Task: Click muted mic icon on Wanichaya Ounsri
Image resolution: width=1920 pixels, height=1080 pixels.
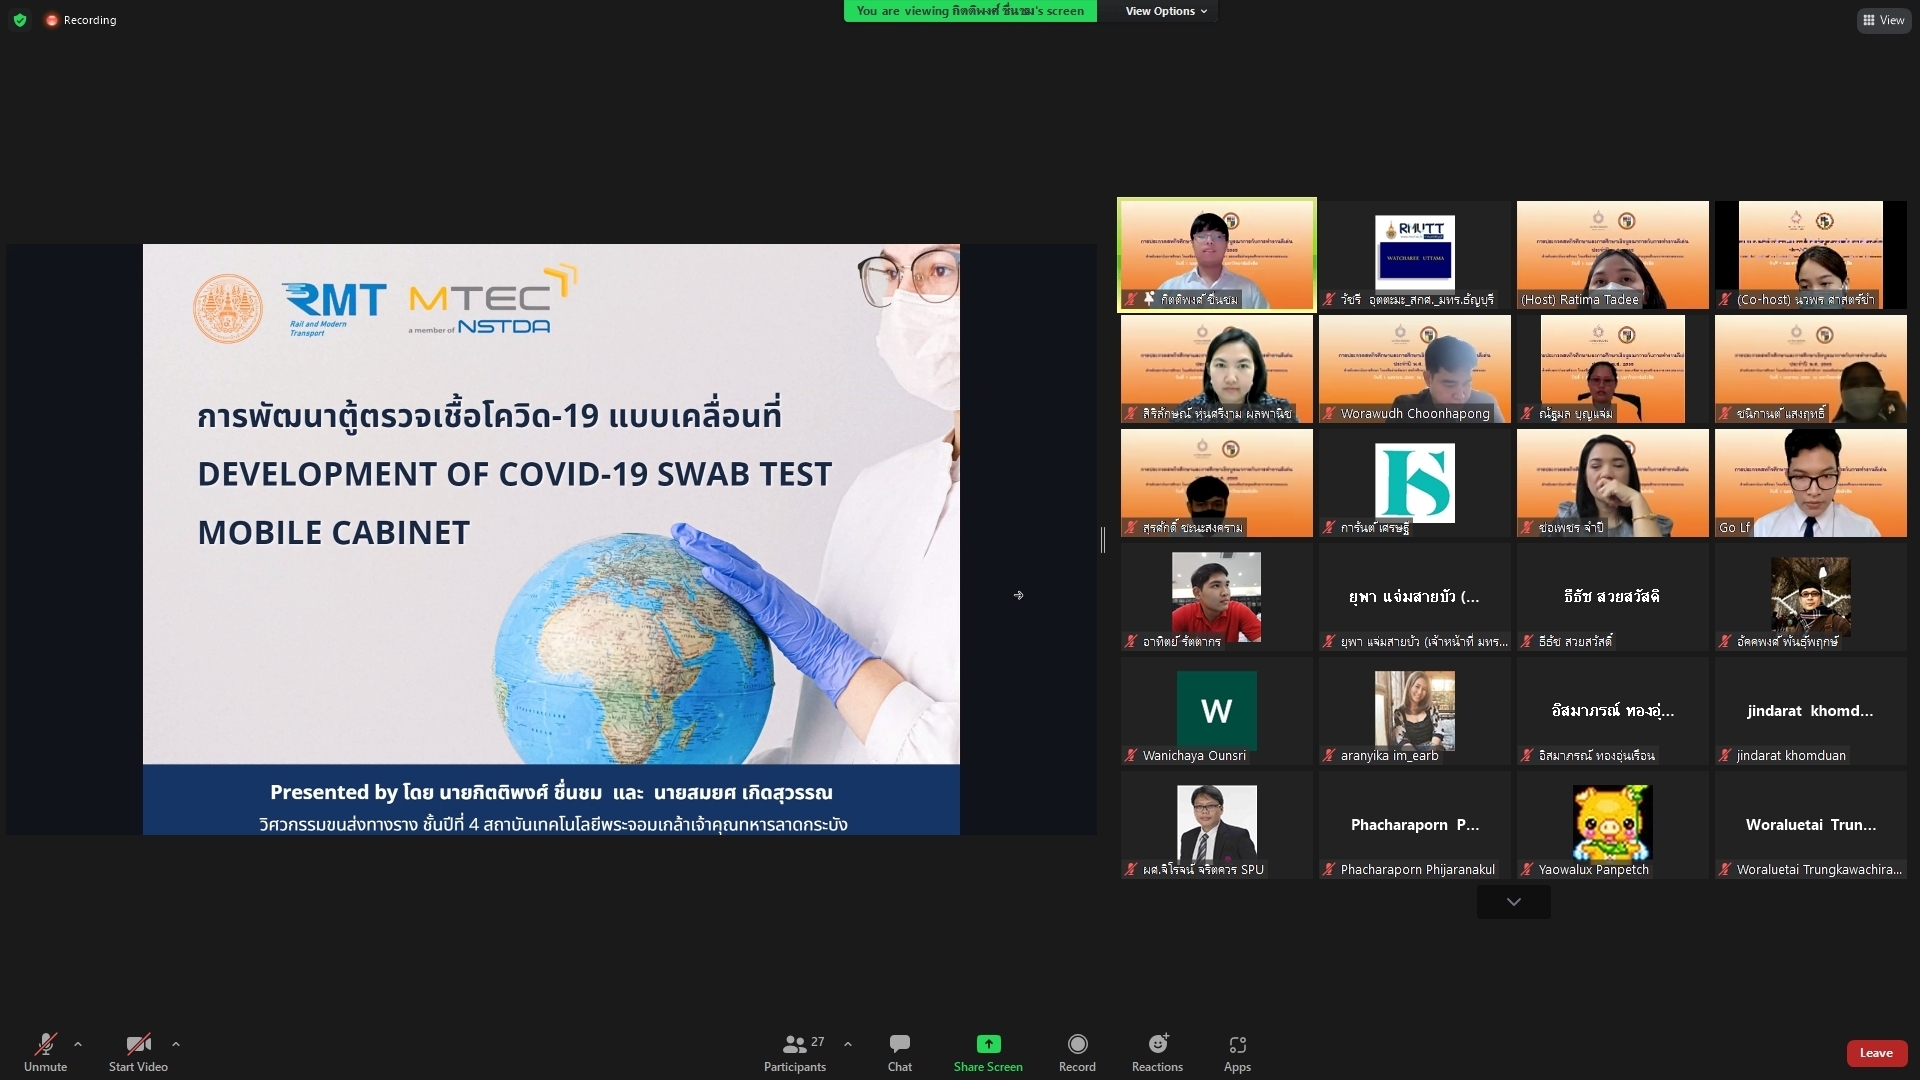Action: point(1131,756)
